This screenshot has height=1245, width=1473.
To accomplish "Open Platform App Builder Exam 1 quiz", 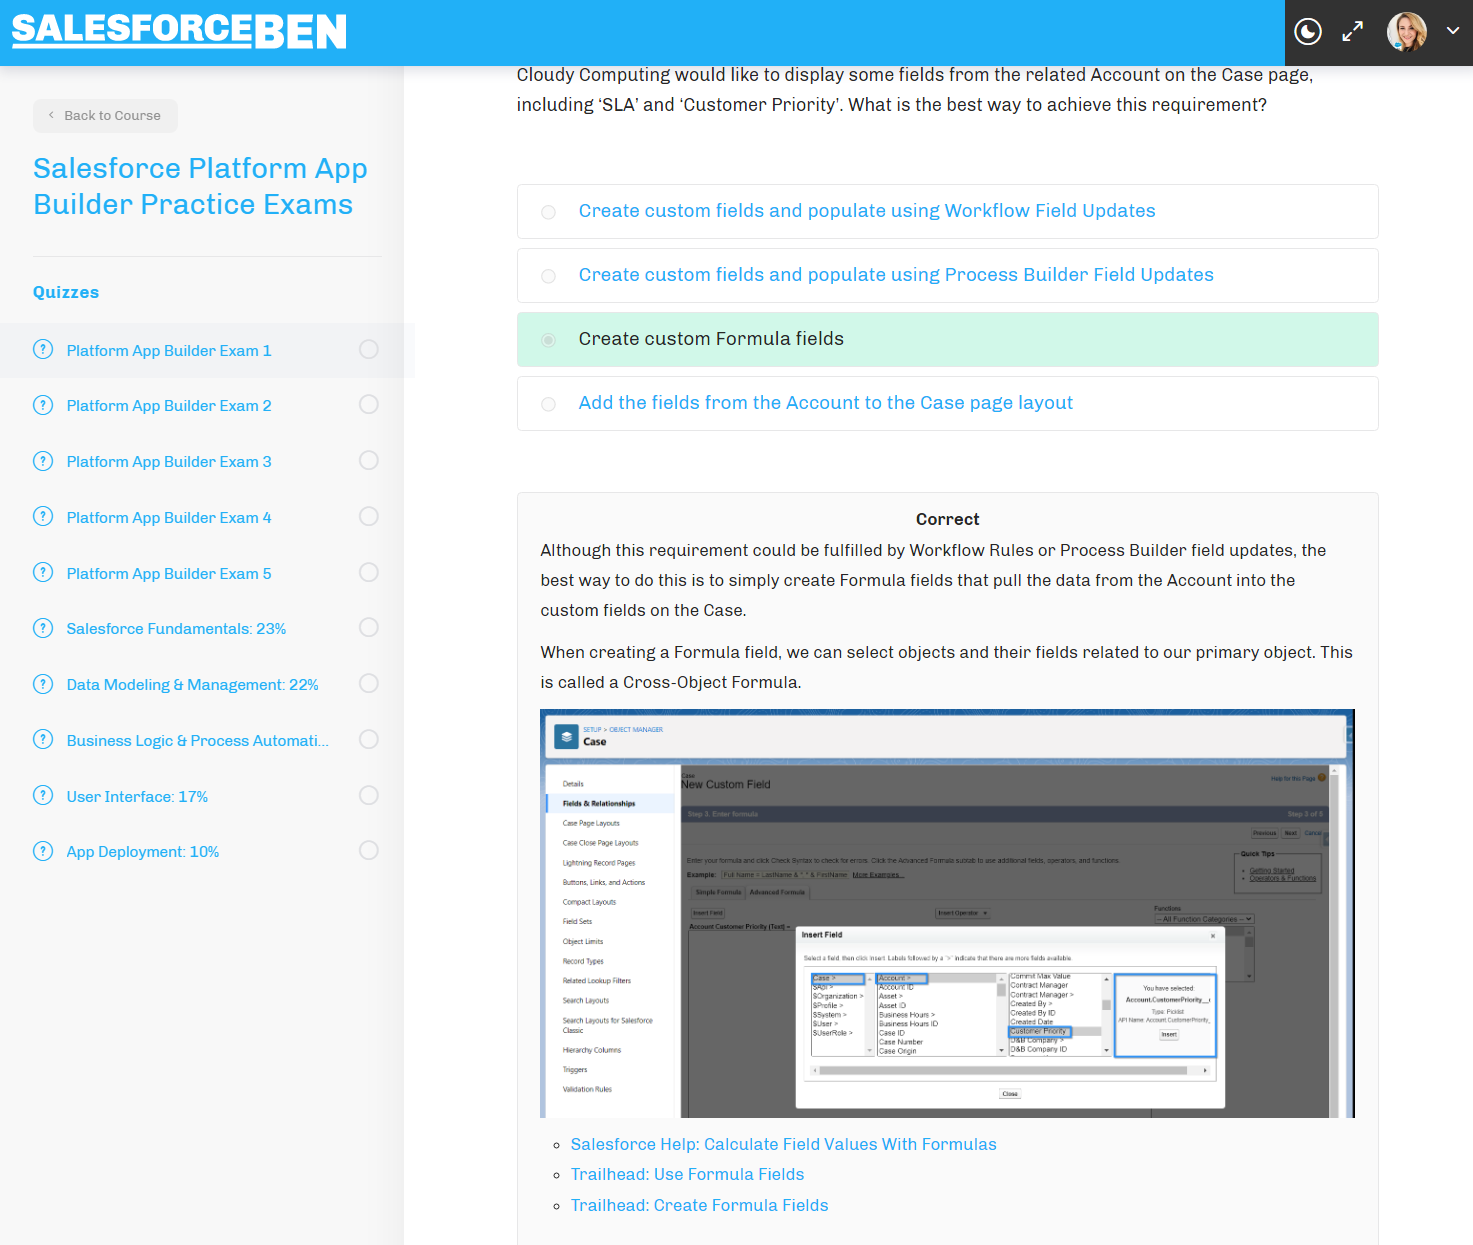I will point(169,351).
